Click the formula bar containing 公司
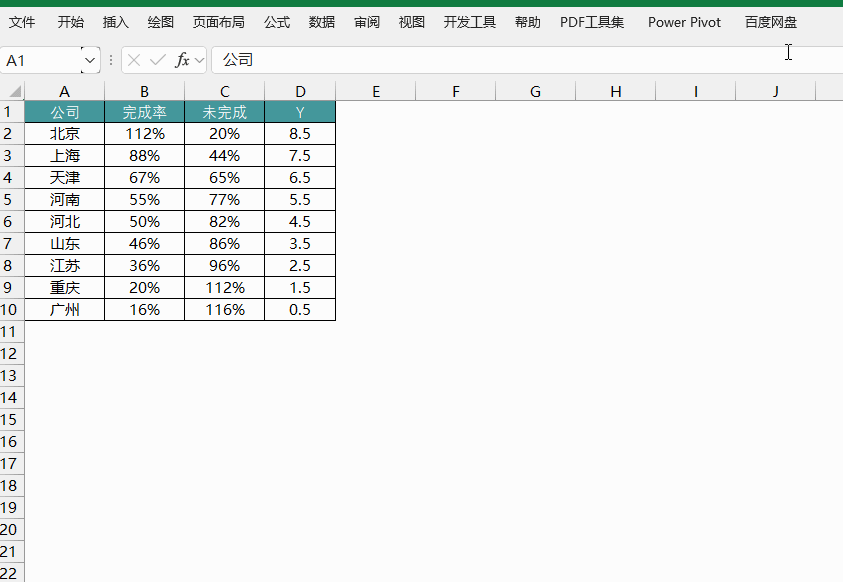This screenshot has width=843, height=582. click(527, 60)
